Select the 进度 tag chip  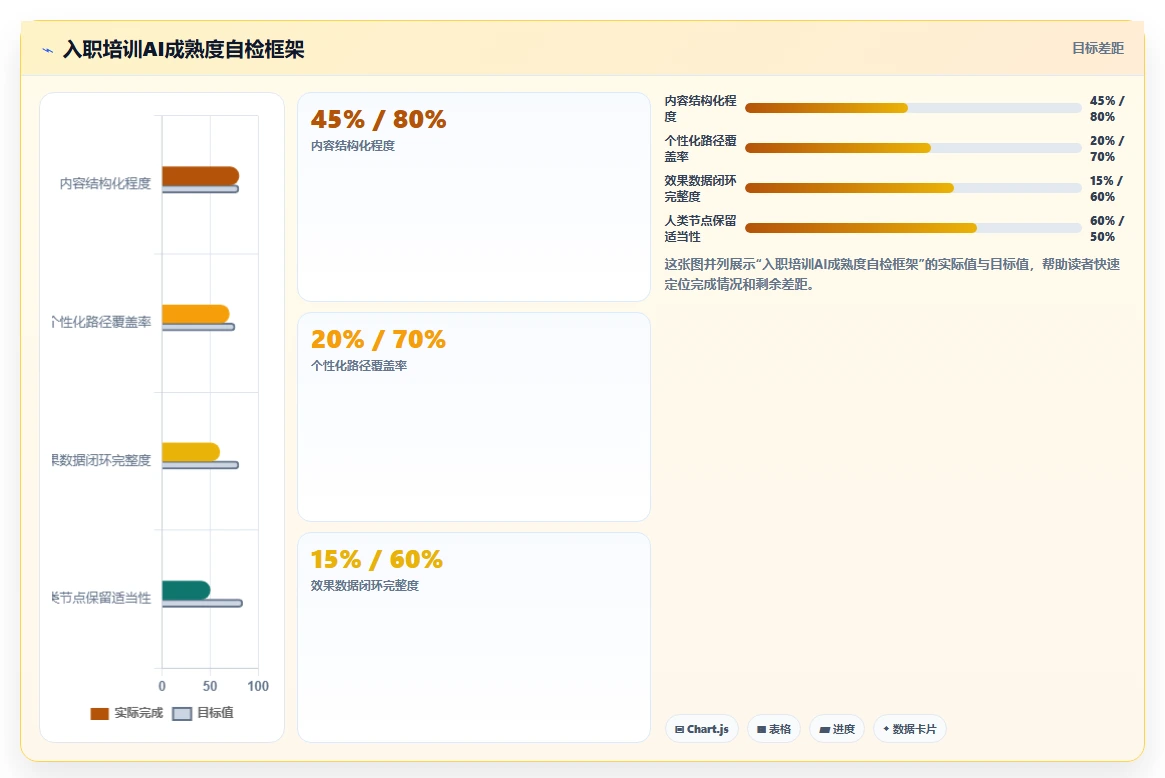click(x=837, y=729)
